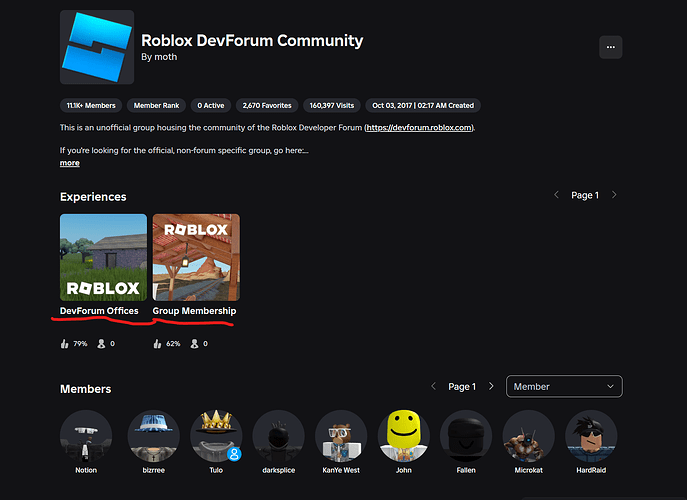
Task: Open the Member rank dropdown
Action: click(x=564, y=386)
